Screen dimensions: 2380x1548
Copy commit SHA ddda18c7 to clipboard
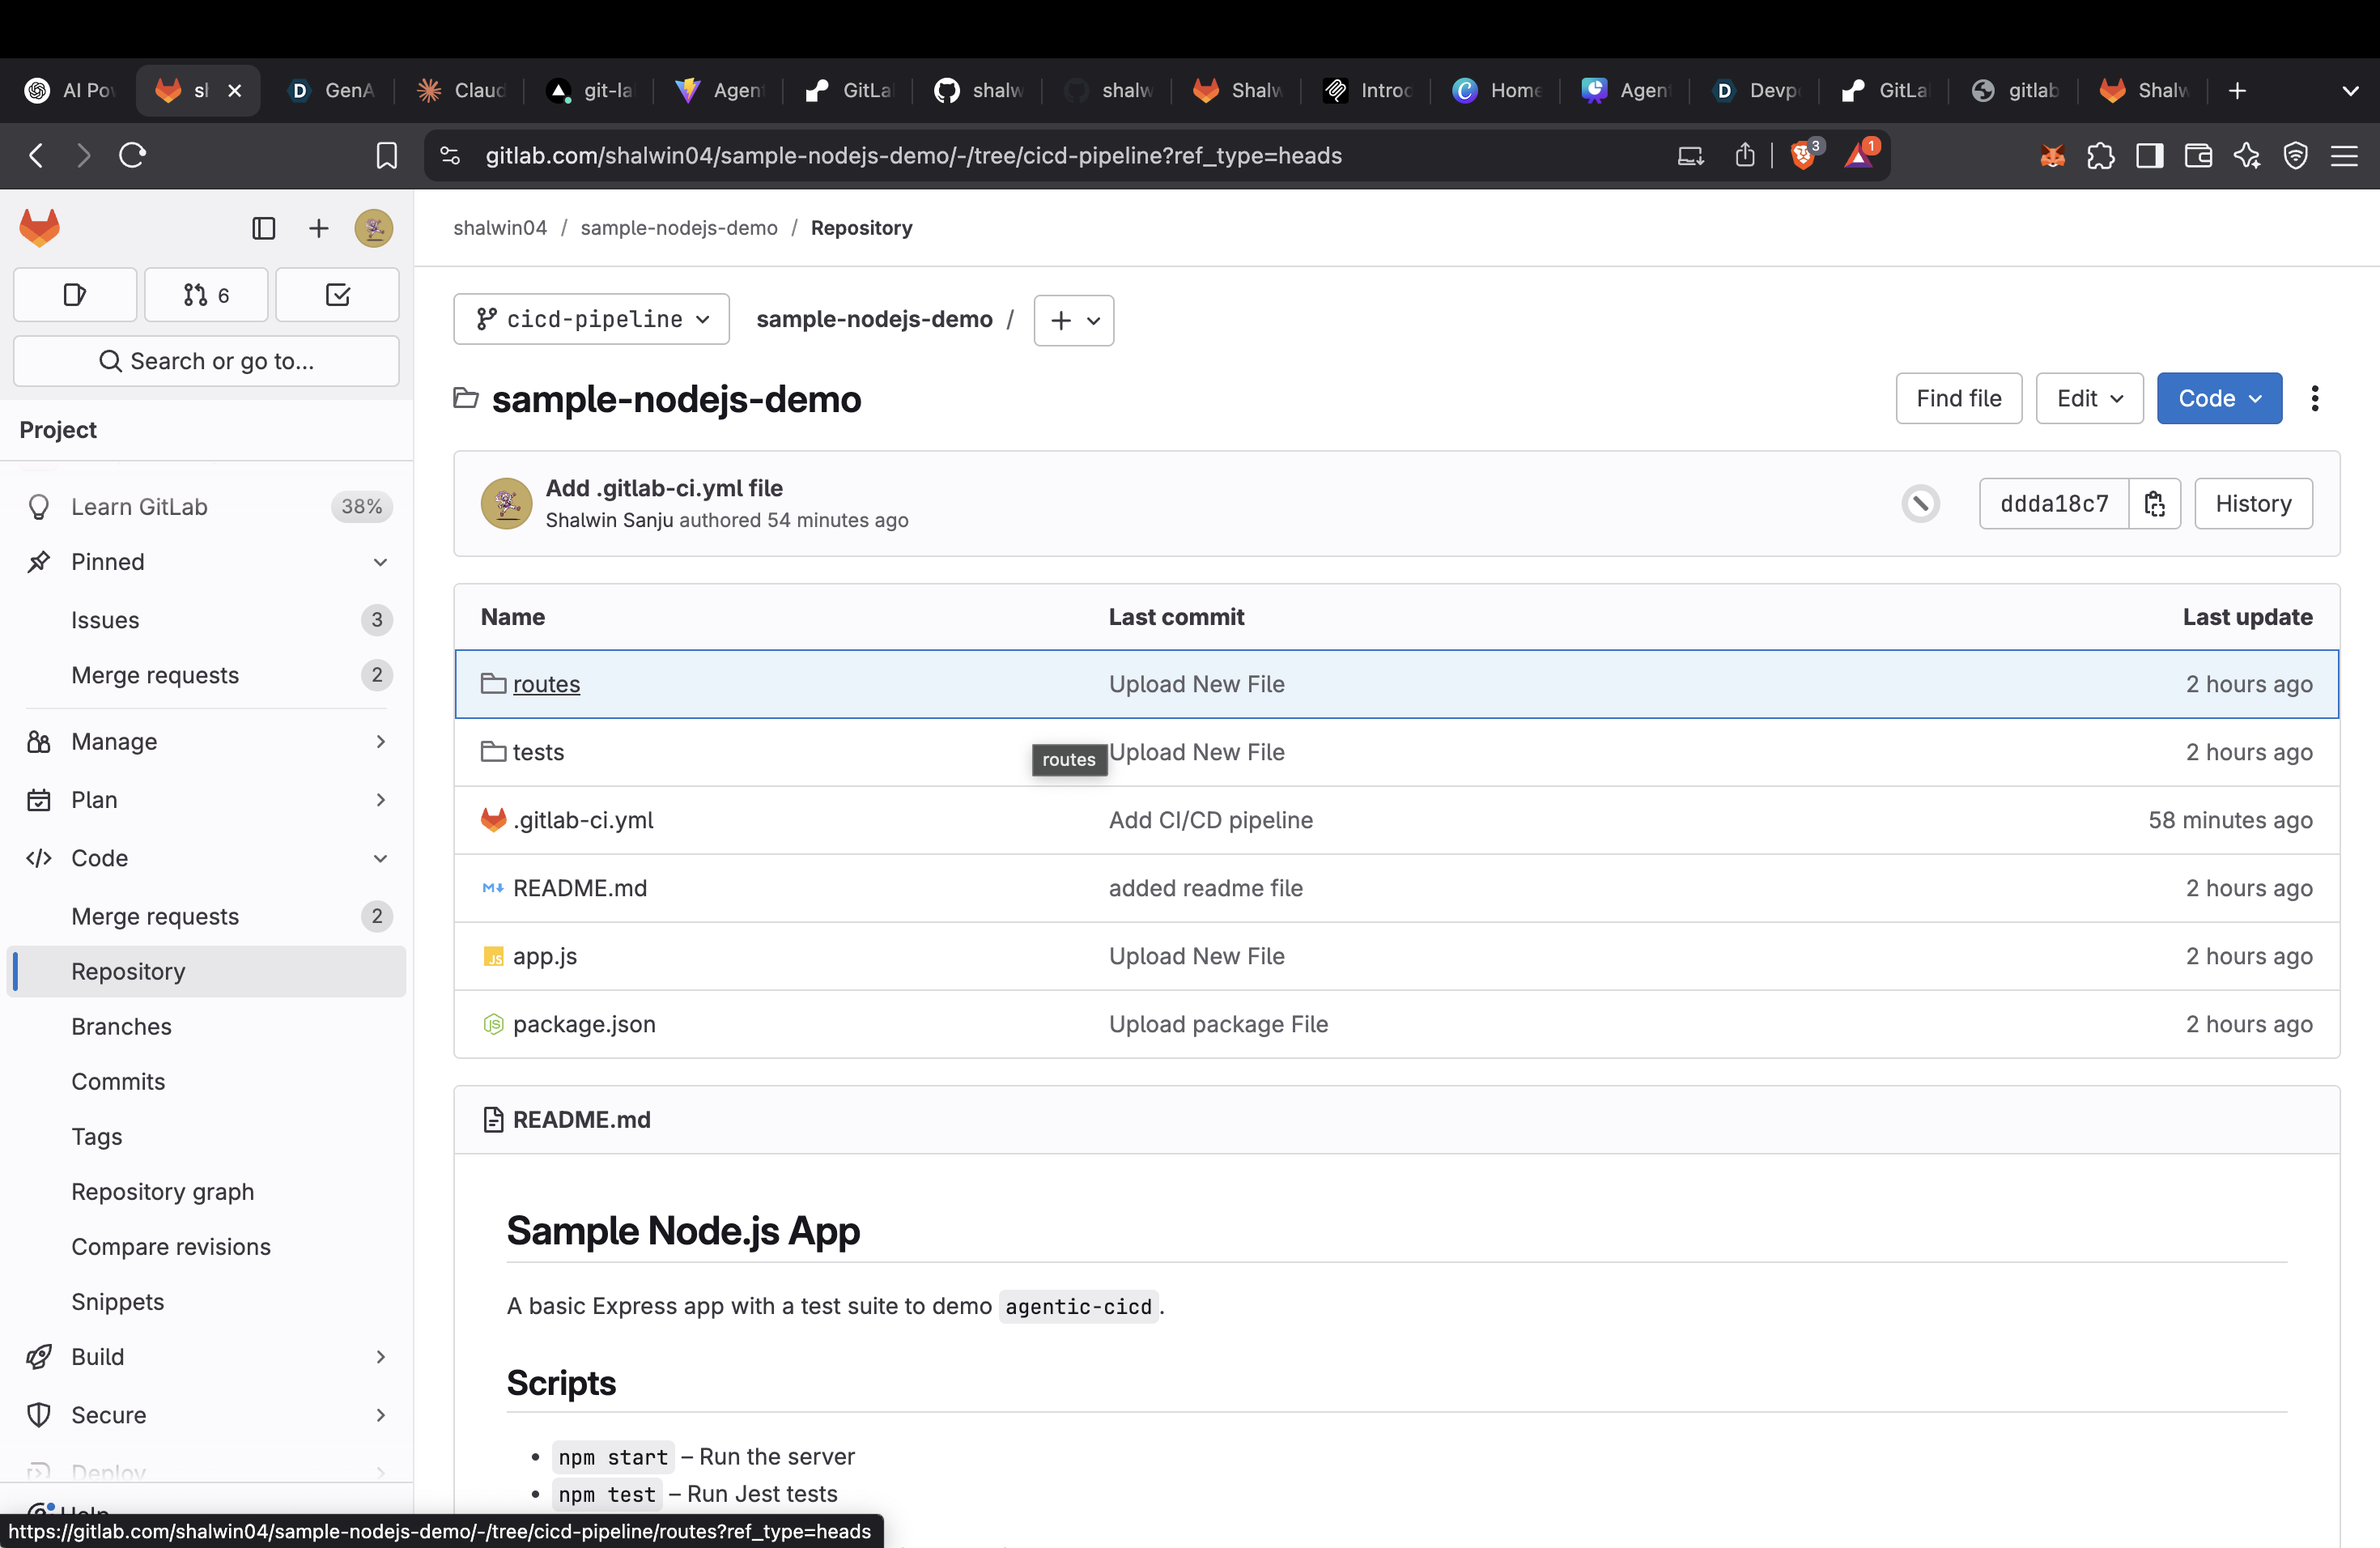pos(2154,504)
